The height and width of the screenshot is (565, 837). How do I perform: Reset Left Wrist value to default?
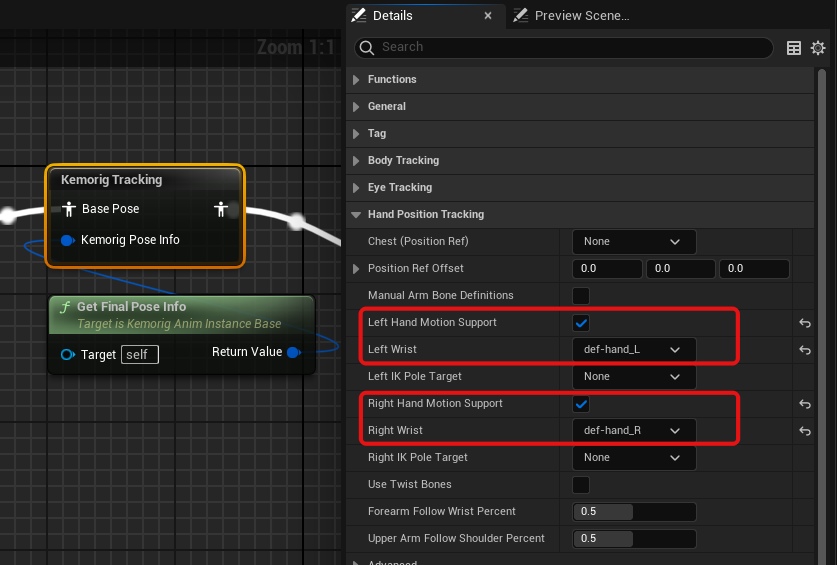804,350
